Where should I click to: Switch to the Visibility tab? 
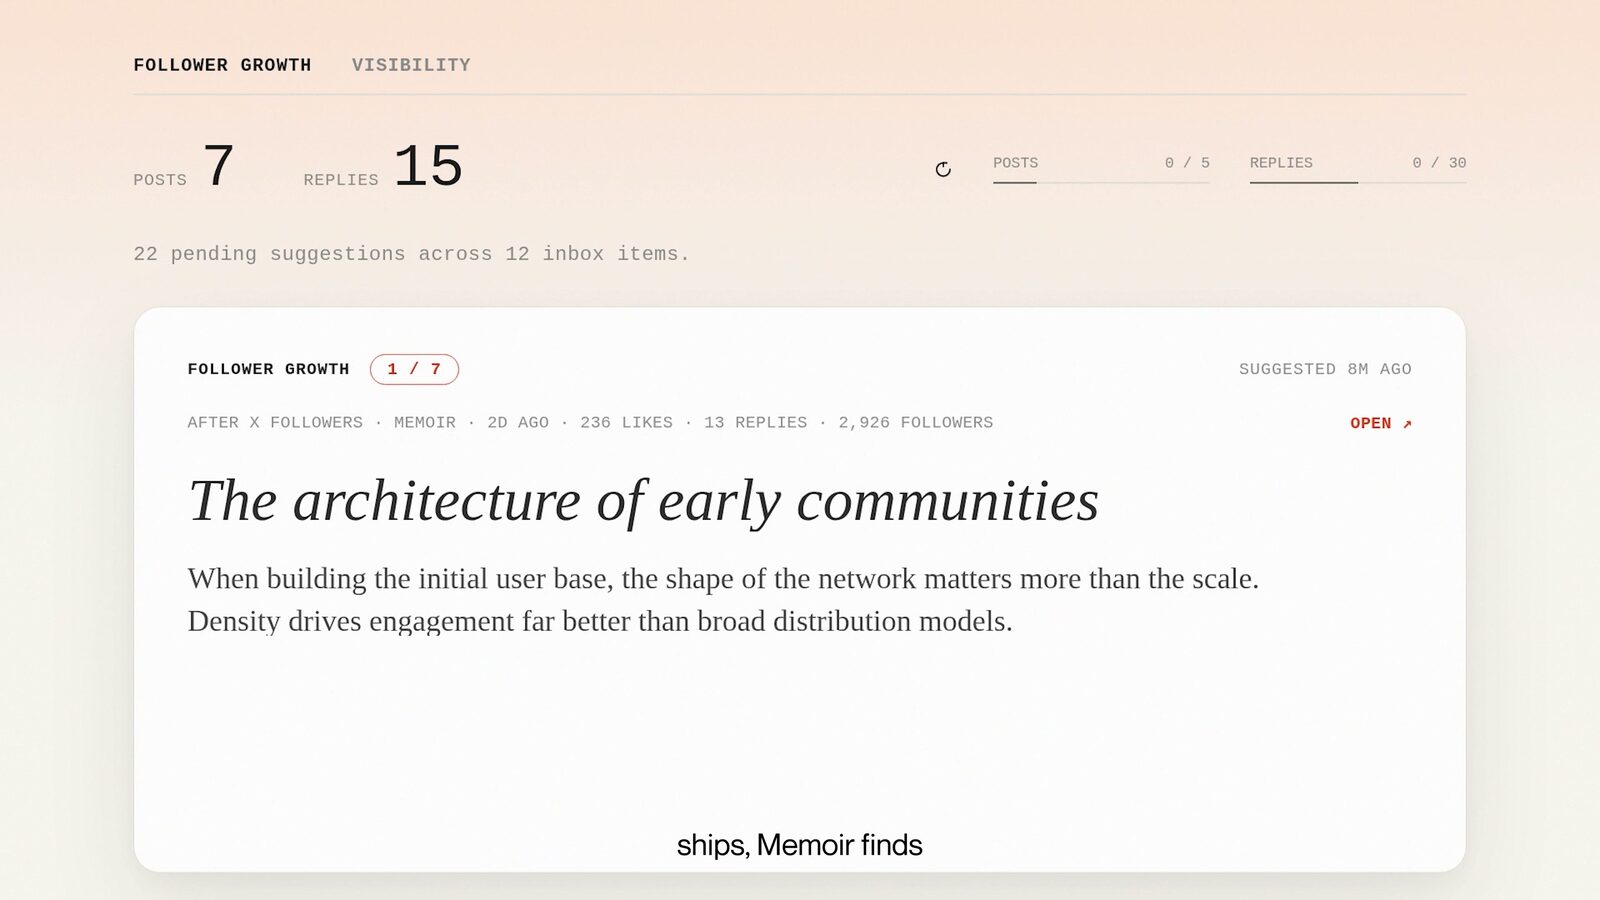[411, 65]
